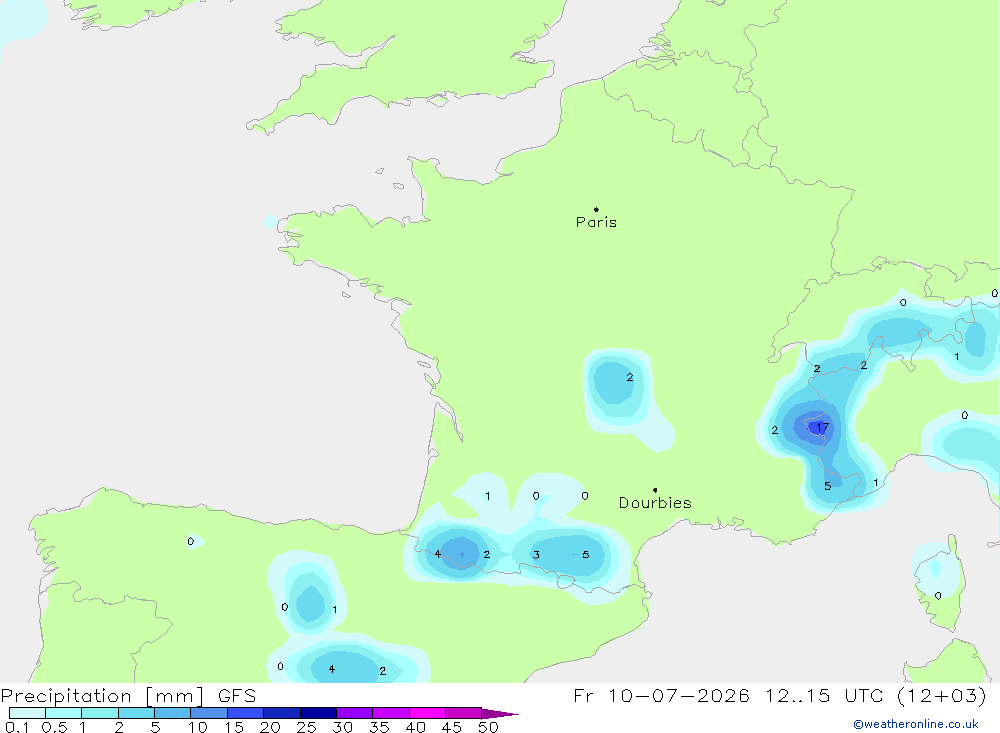
Task: Pick the 20–25 mm dark blue legend swatch
Action: click(x=282, y=713)
